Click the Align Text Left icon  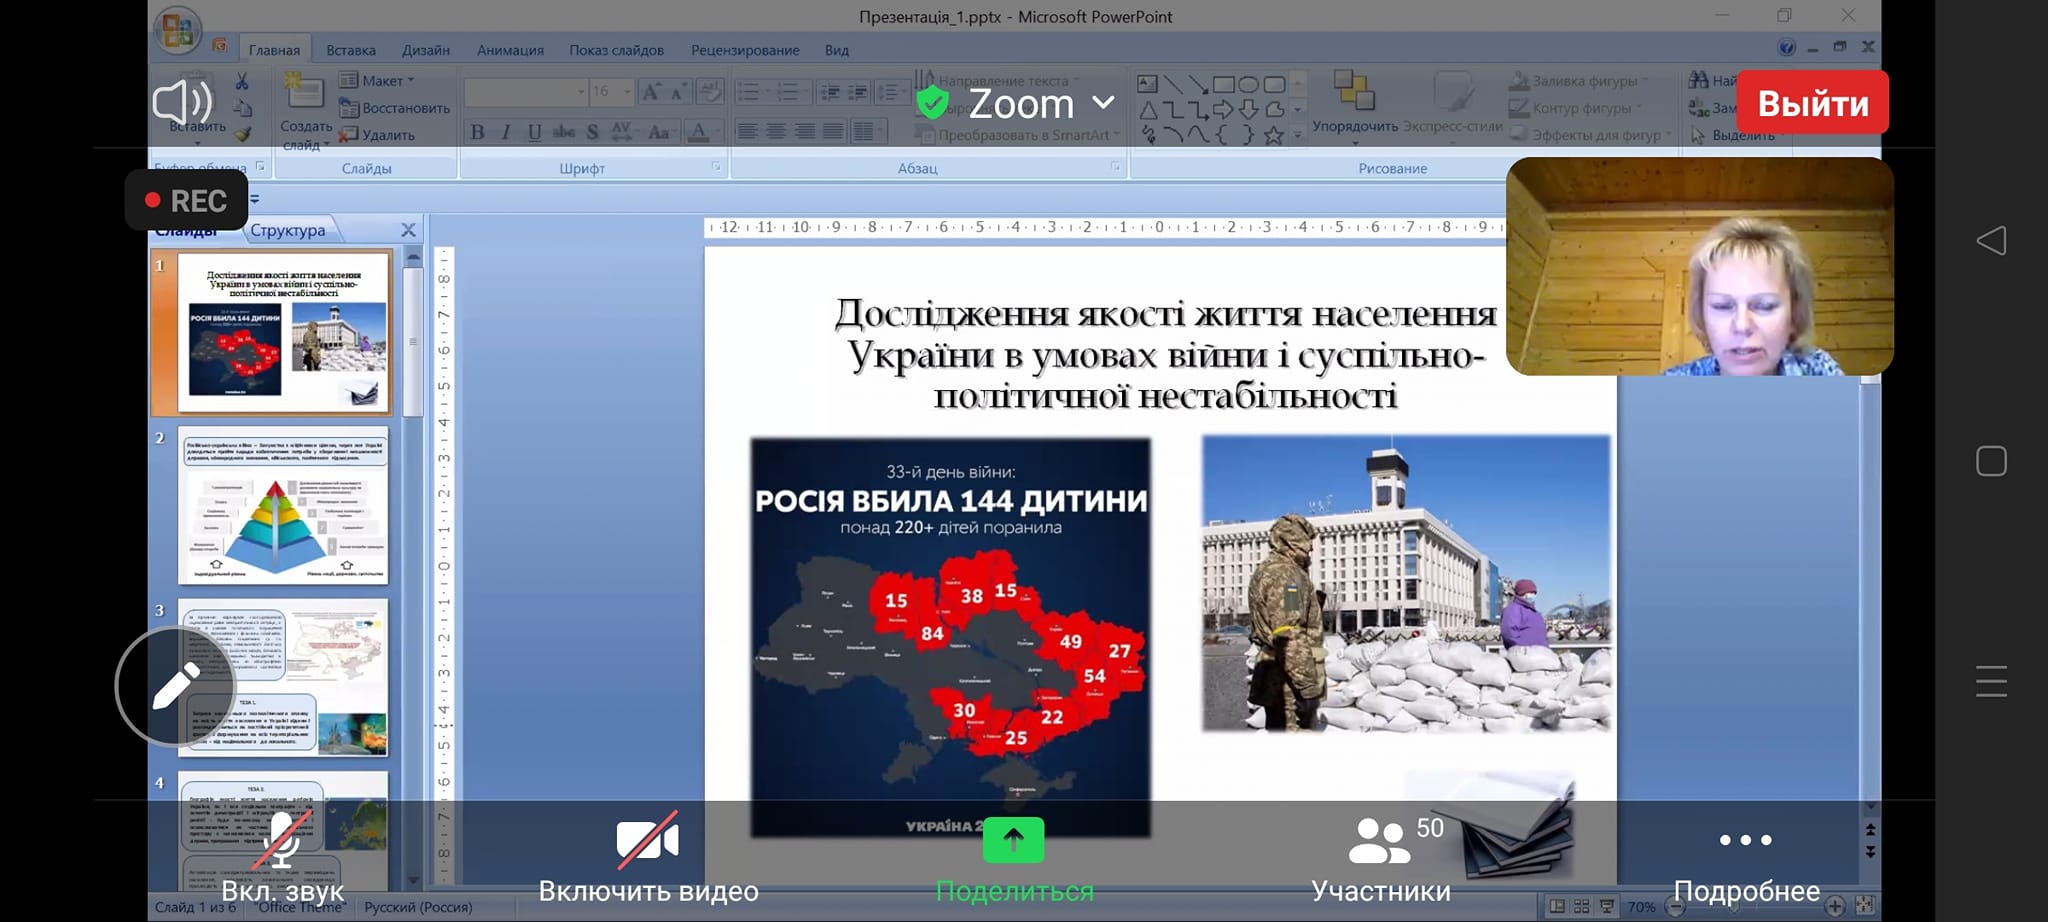tap(747, 131)
